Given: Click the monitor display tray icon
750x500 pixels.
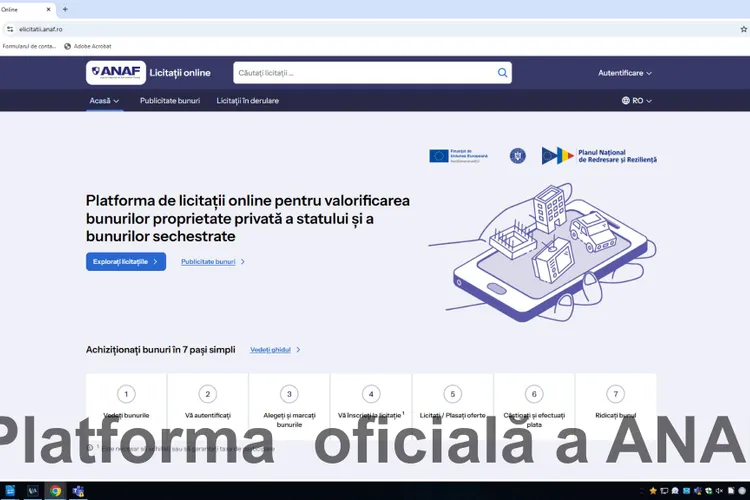Looking at the screenshot, I should (664, 491).
